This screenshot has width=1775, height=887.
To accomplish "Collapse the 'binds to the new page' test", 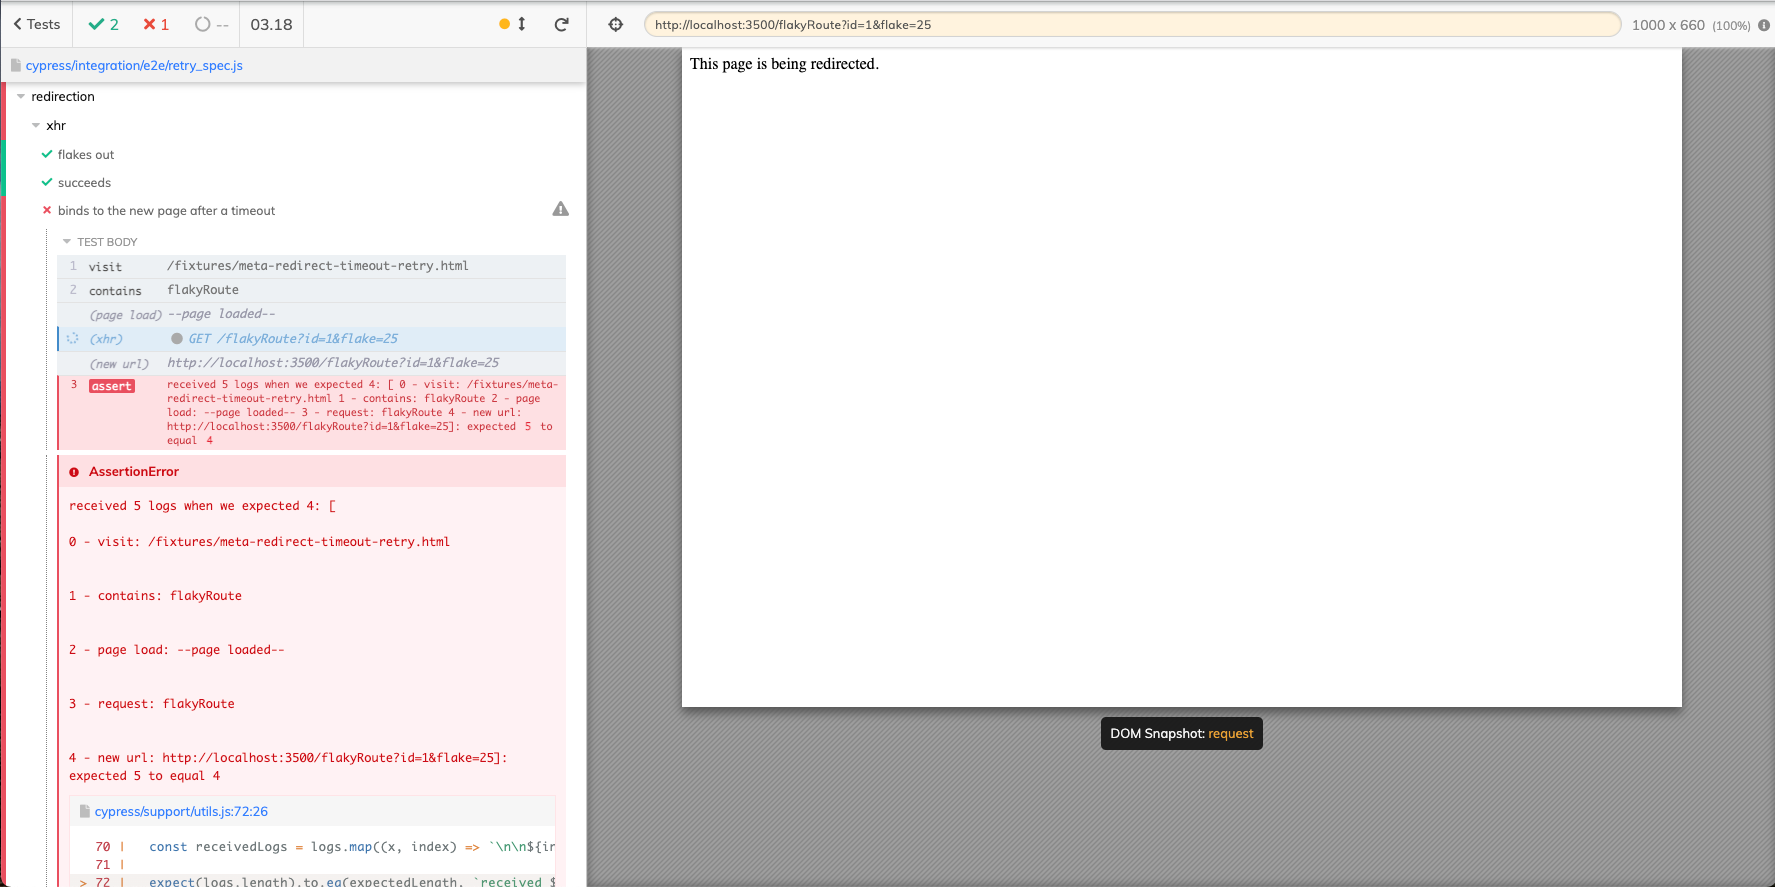I will coord(166,210).
